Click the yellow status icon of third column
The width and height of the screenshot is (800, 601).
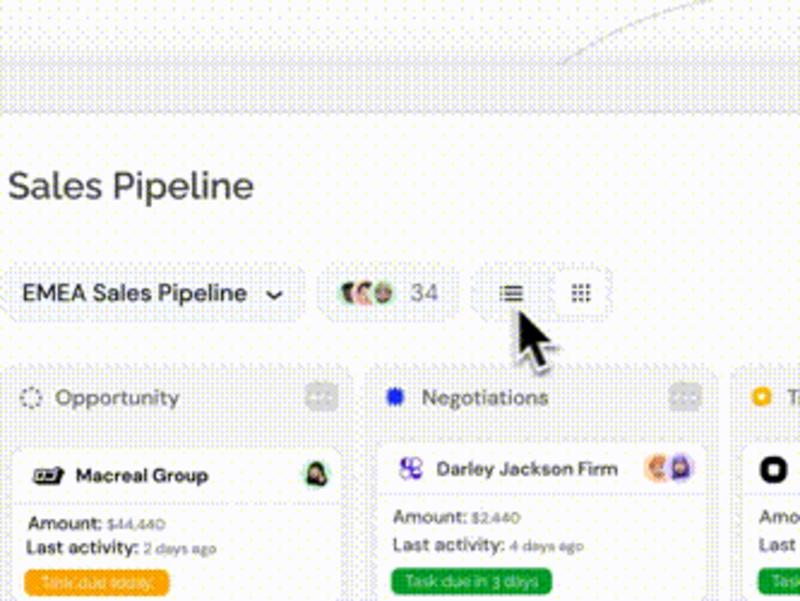[762, 397]
